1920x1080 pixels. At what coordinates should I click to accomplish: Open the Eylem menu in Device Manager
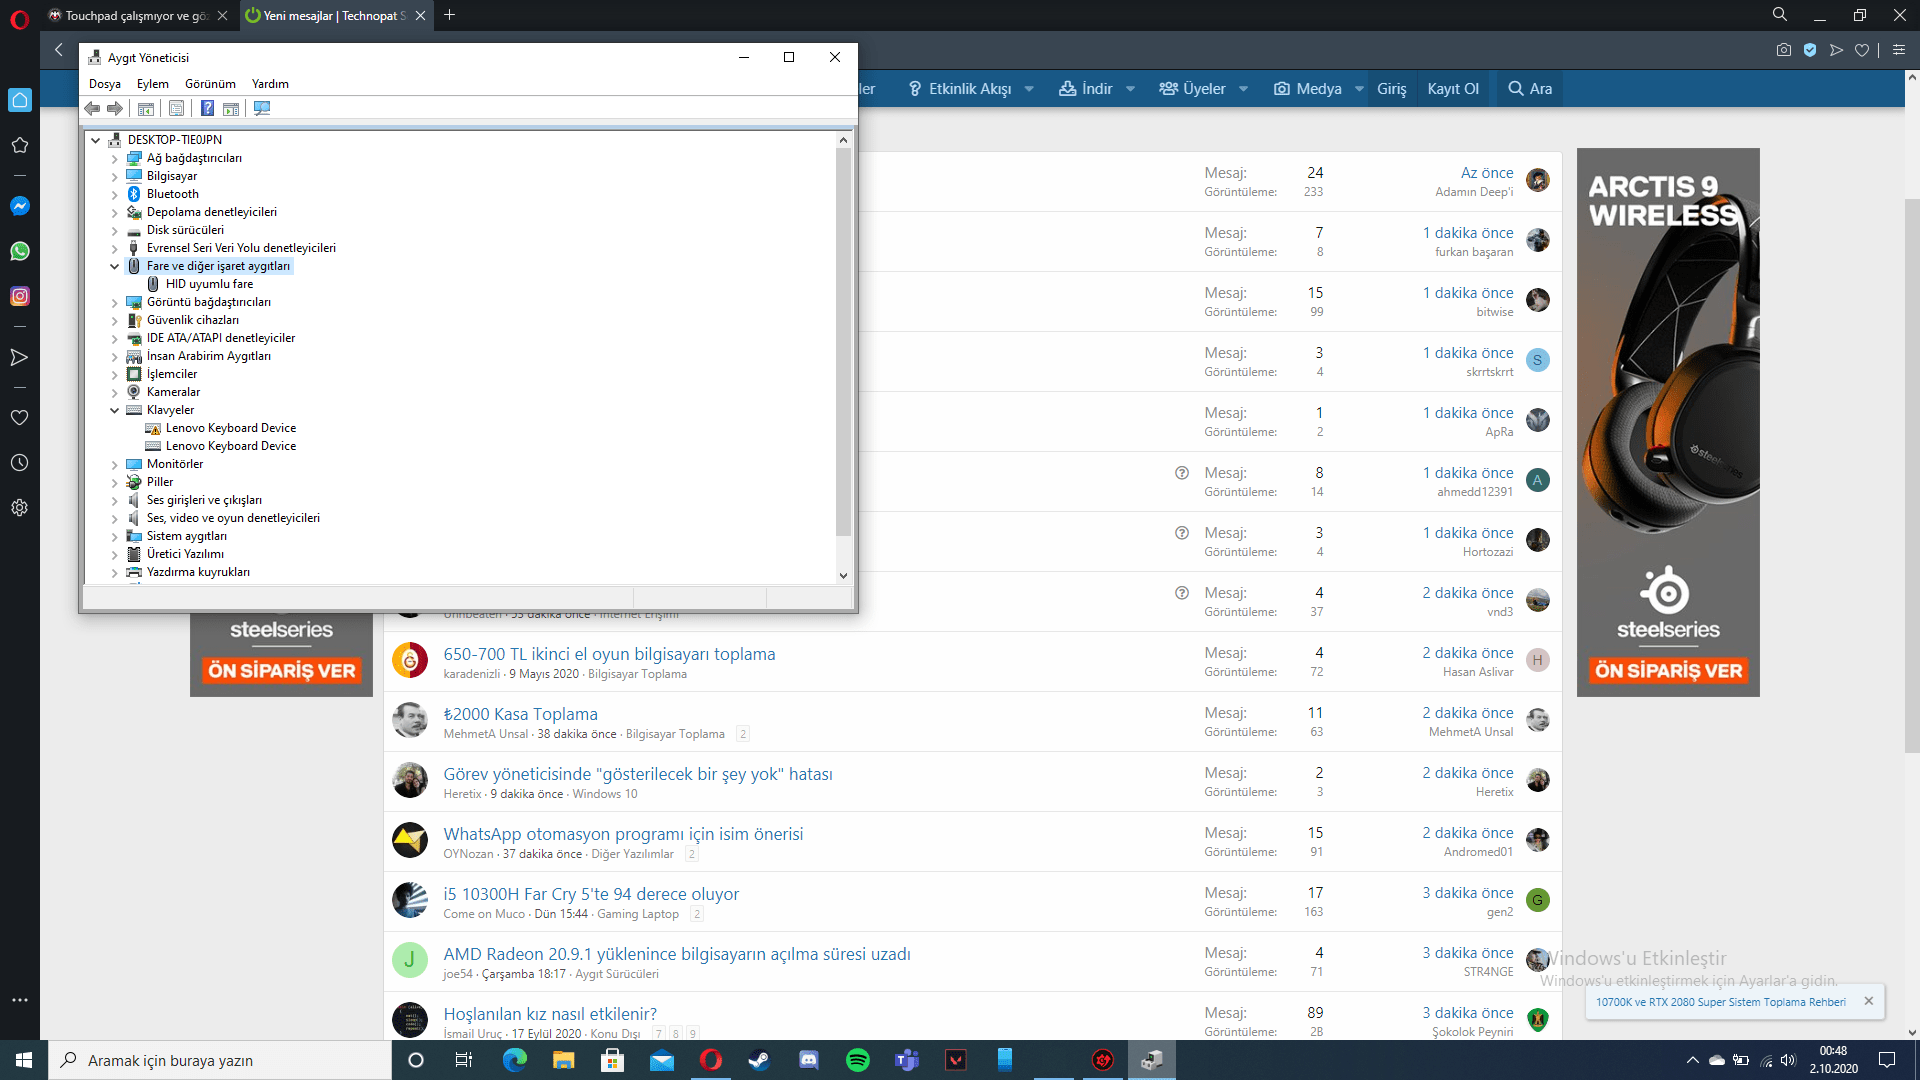pyautogui.click(x=152, y=84)
